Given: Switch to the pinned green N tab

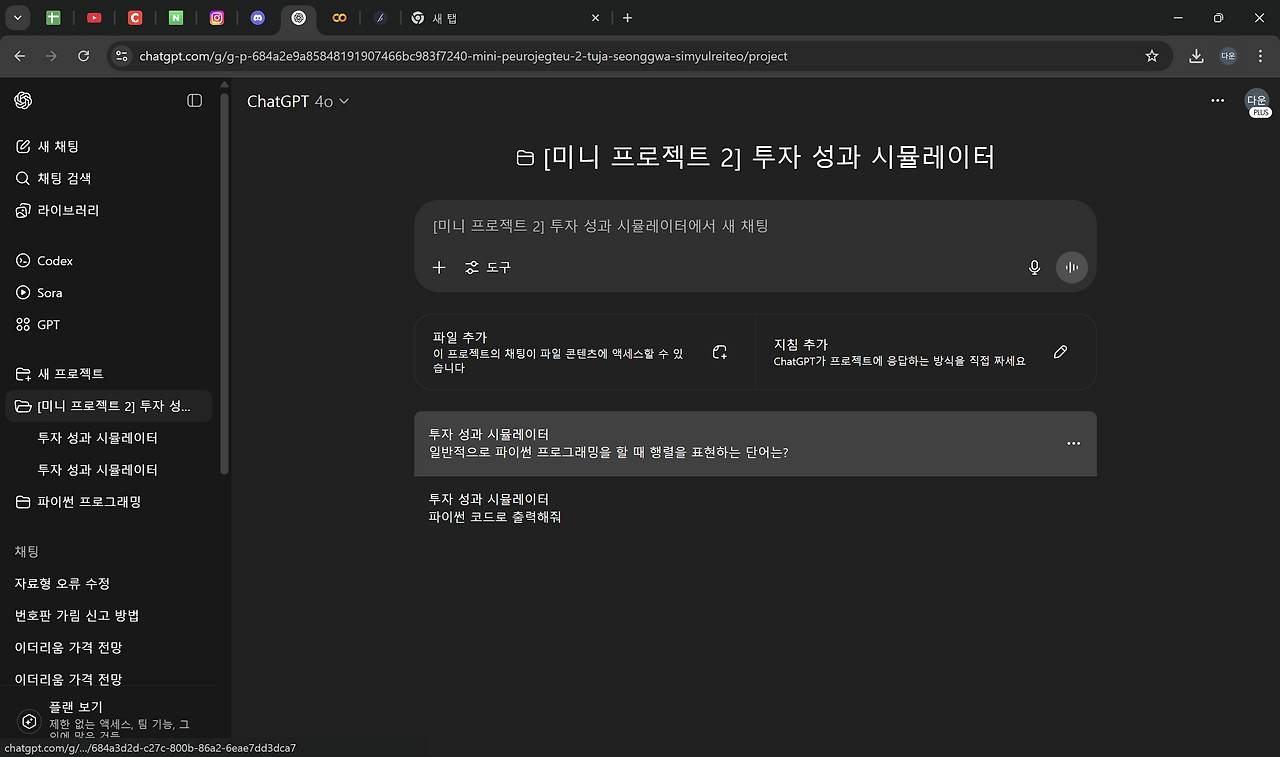Looking at the screenshot, I should 176,18.
